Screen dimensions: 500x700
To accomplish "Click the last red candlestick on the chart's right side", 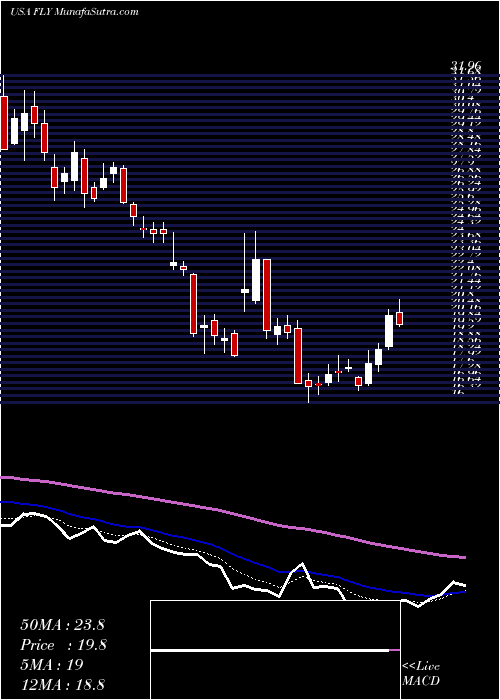I will pos(400,318).
